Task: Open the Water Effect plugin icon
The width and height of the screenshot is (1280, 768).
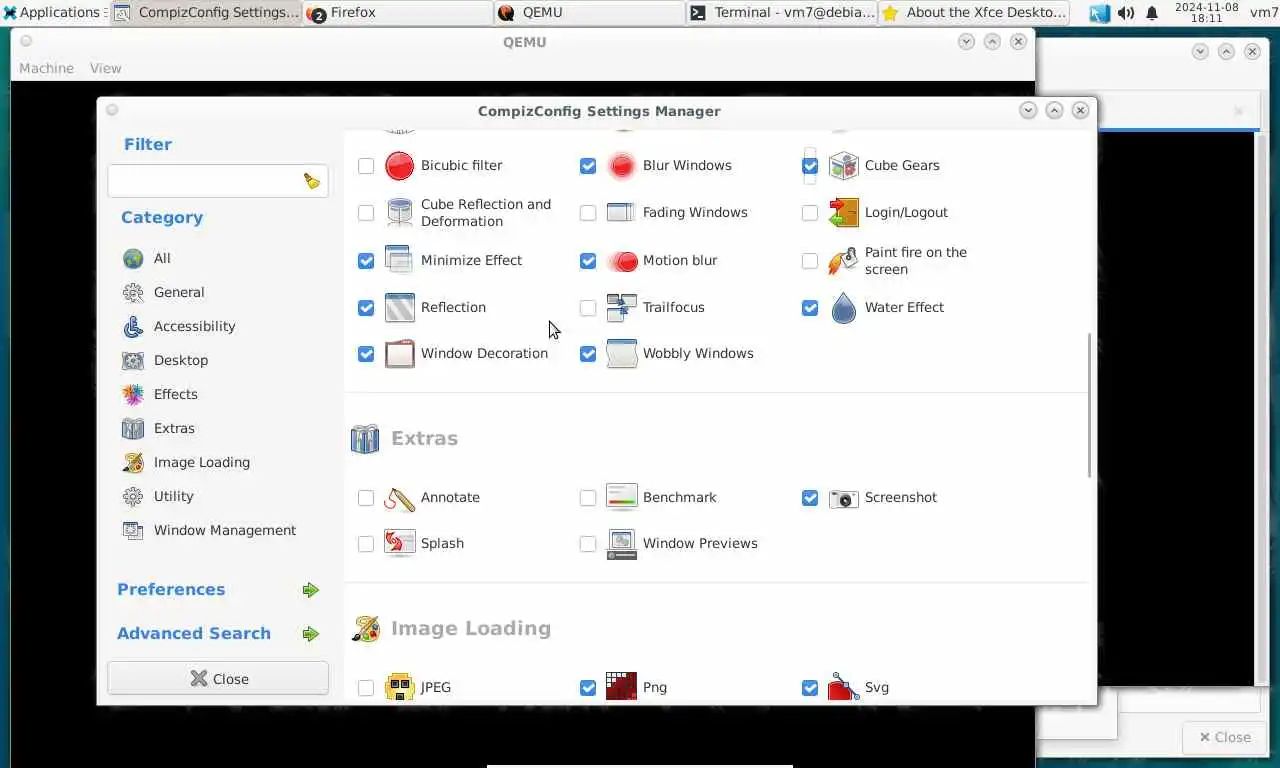Action: [x=843, y=308]
